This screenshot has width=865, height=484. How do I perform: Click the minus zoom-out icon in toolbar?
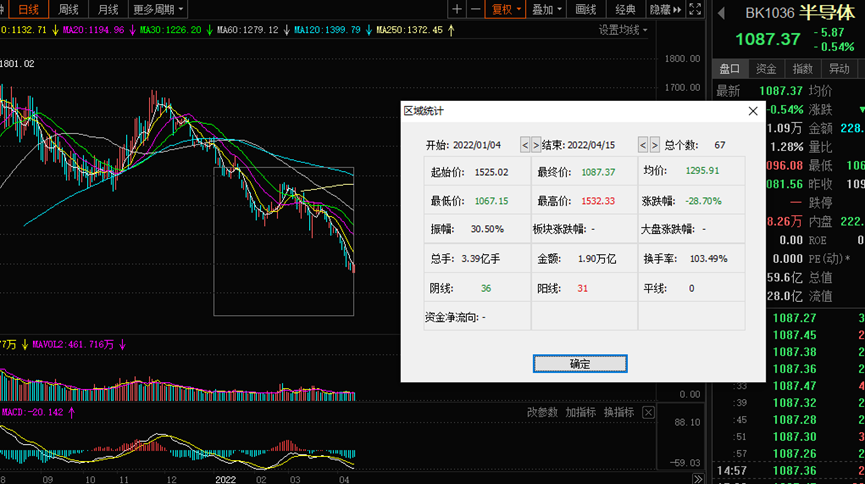coord(477,9)
